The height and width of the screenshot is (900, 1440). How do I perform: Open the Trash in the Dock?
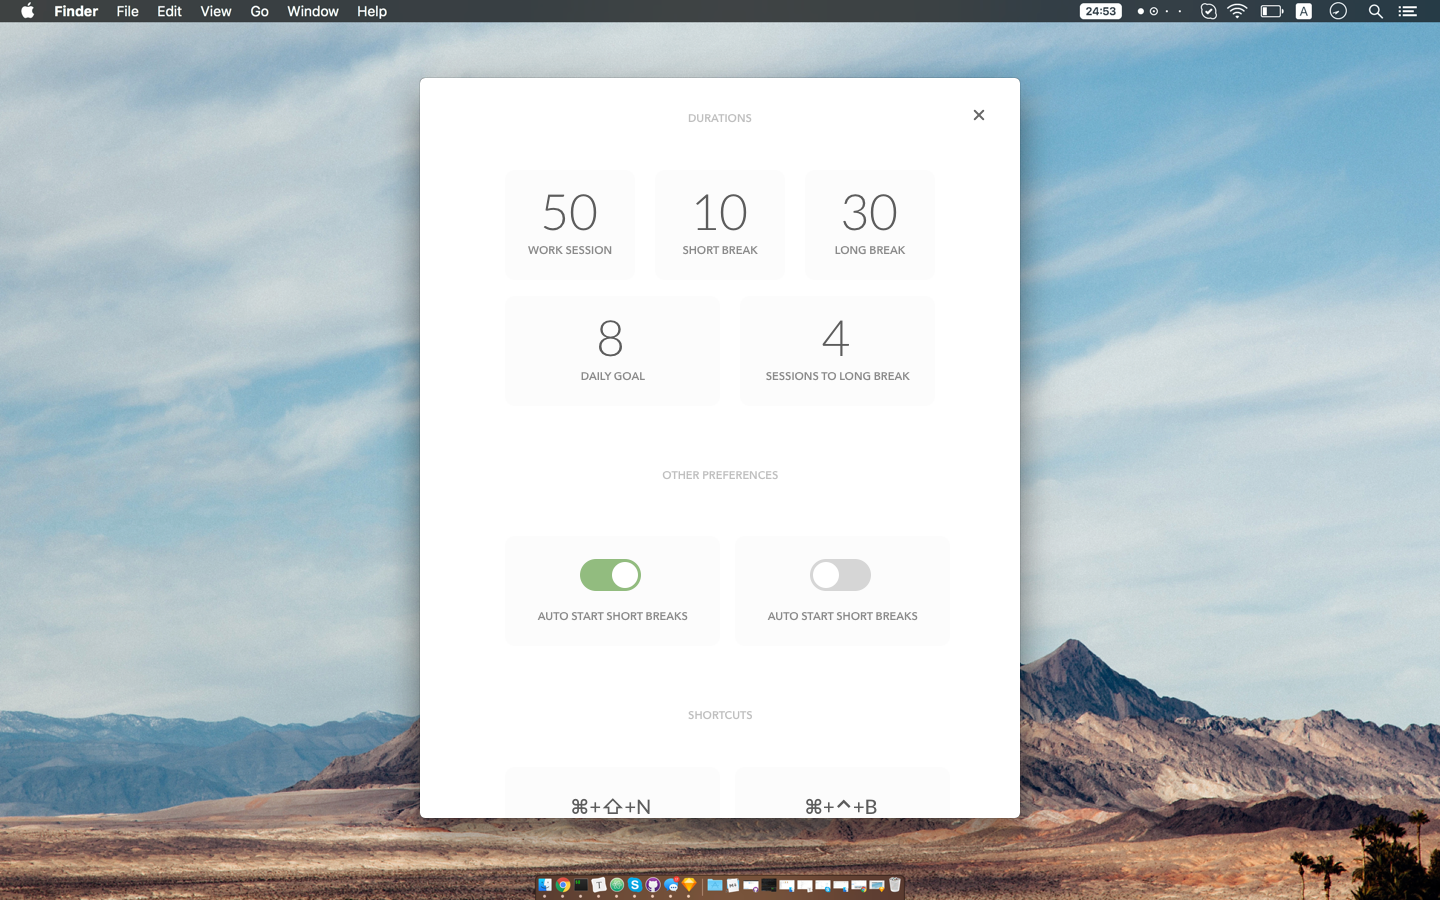click(x=895, y=885)
